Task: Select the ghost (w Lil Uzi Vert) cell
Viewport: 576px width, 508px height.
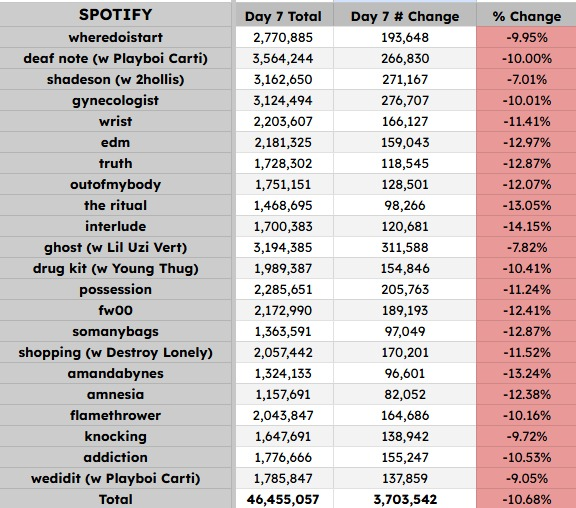Action: tap(115, 247)
